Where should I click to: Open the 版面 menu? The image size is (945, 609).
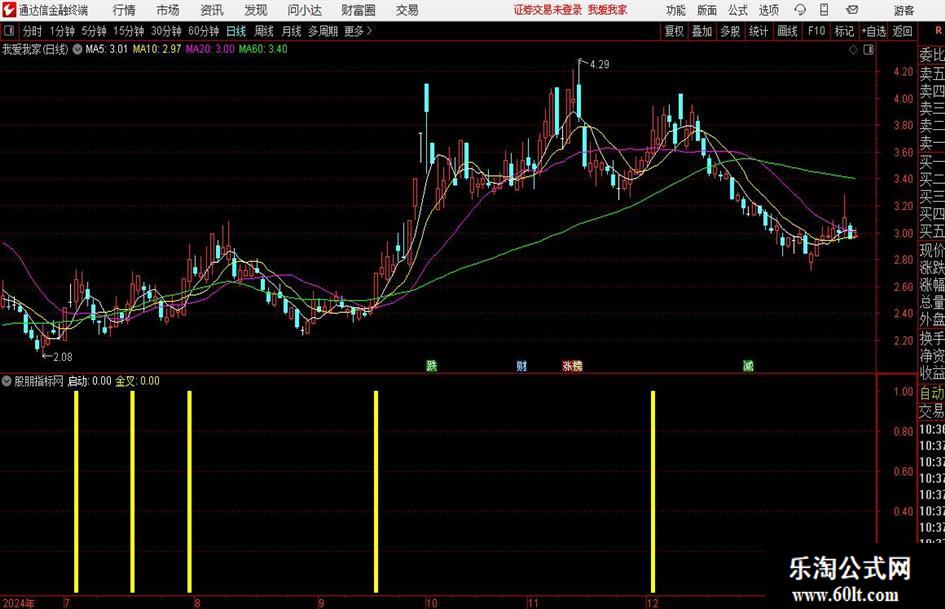pos(706,10)
